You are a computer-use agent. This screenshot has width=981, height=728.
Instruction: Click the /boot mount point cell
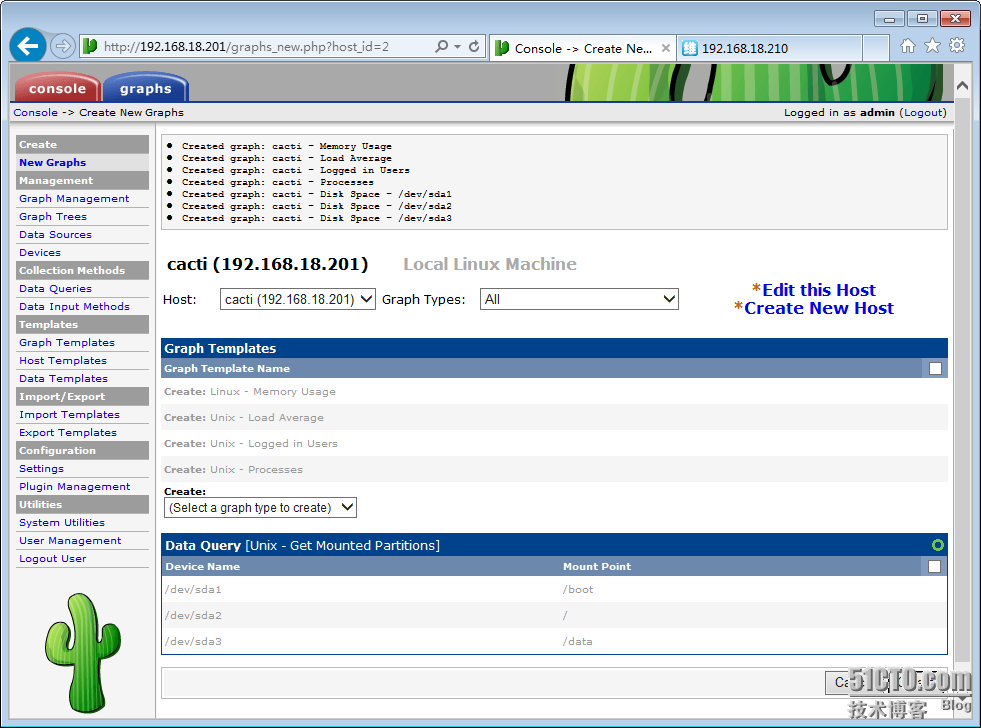578,590
